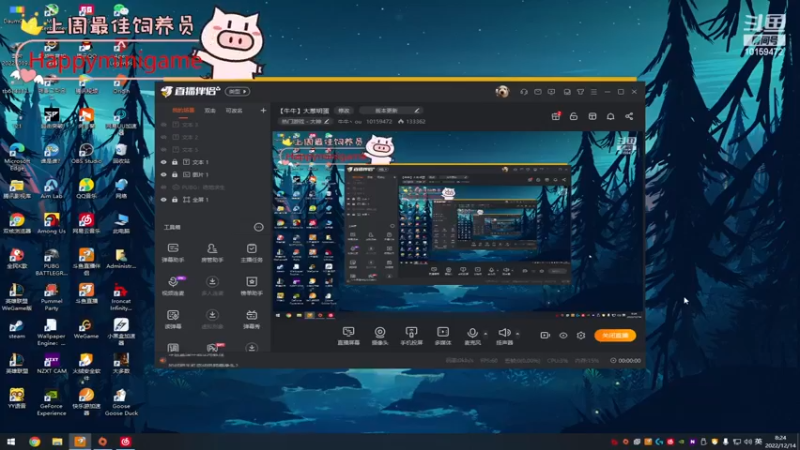This screenshot has height=450, width=800.
Task: Add a new scene with plus icon
Action: 263,110
